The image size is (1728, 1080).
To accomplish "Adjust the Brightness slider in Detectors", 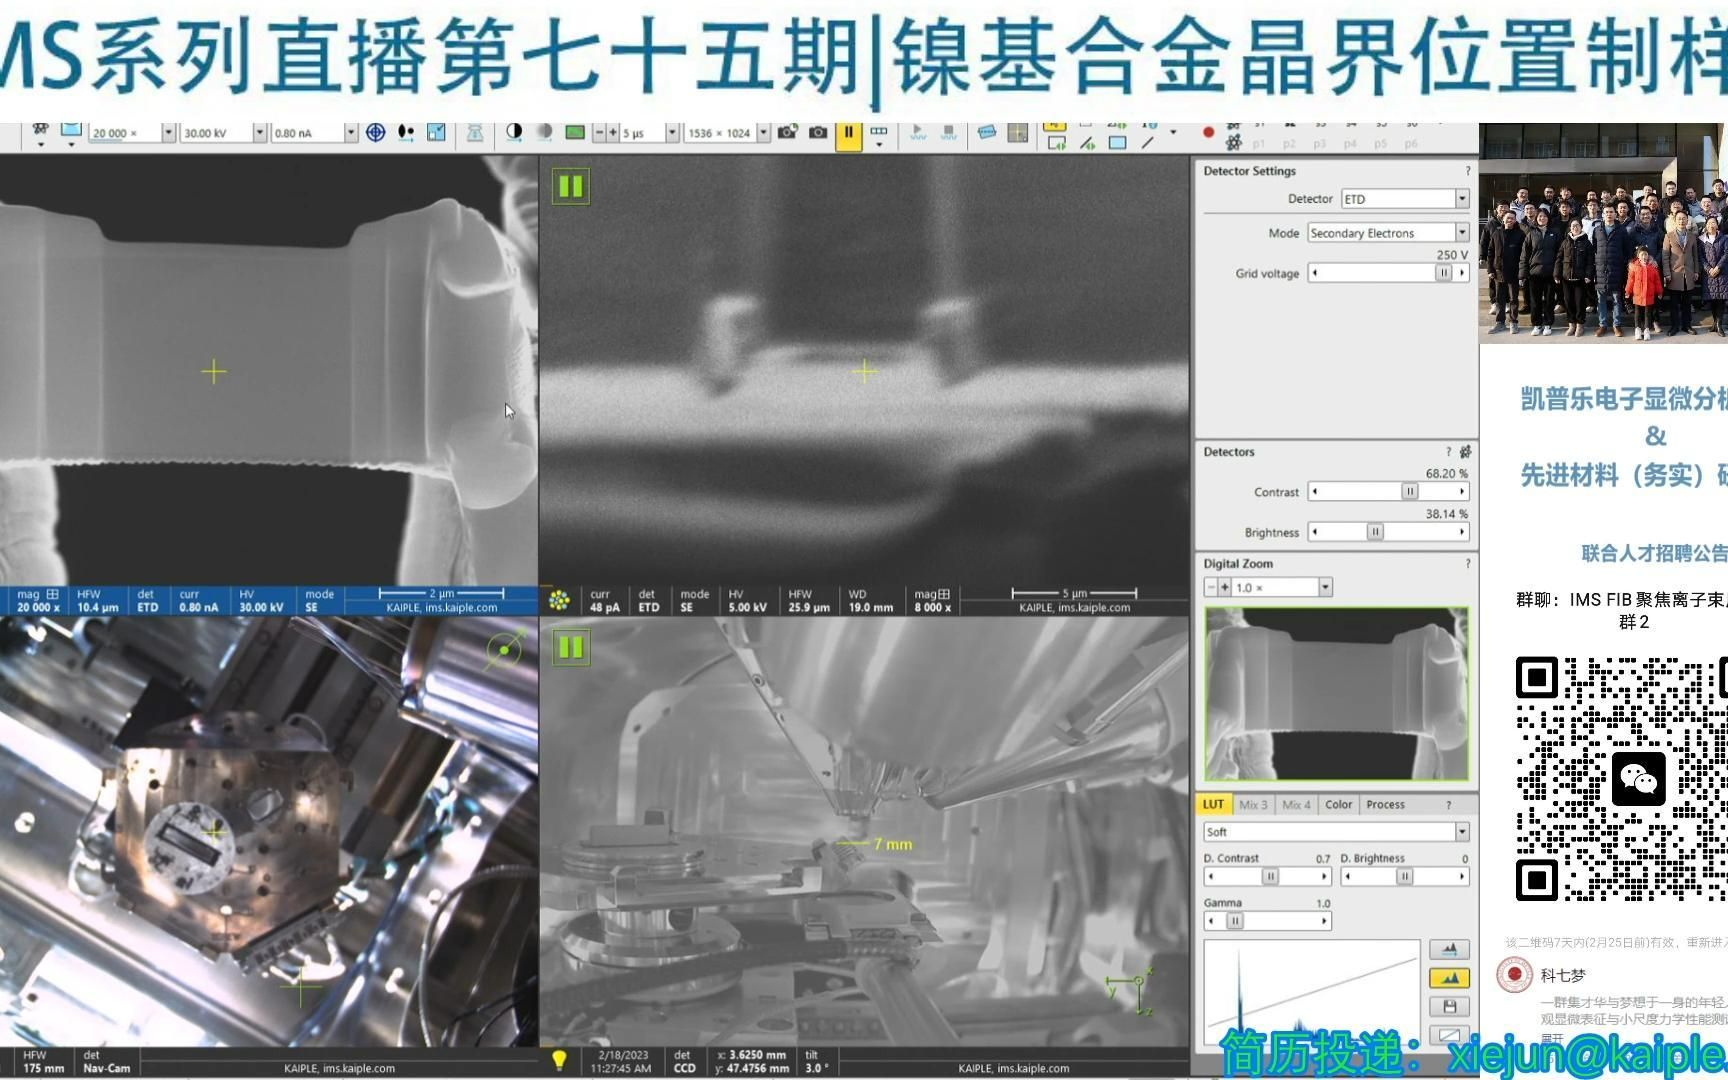I will click(x=1389, y=532).
